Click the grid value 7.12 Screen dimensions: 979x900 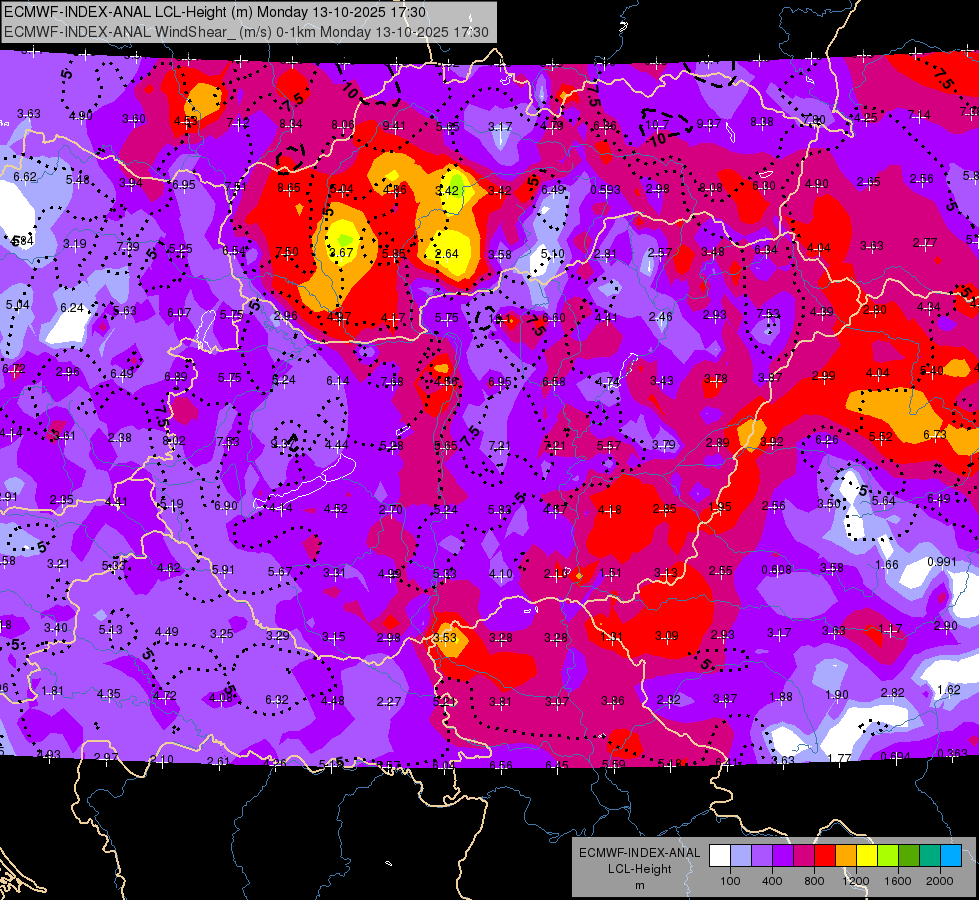[238, 122]
